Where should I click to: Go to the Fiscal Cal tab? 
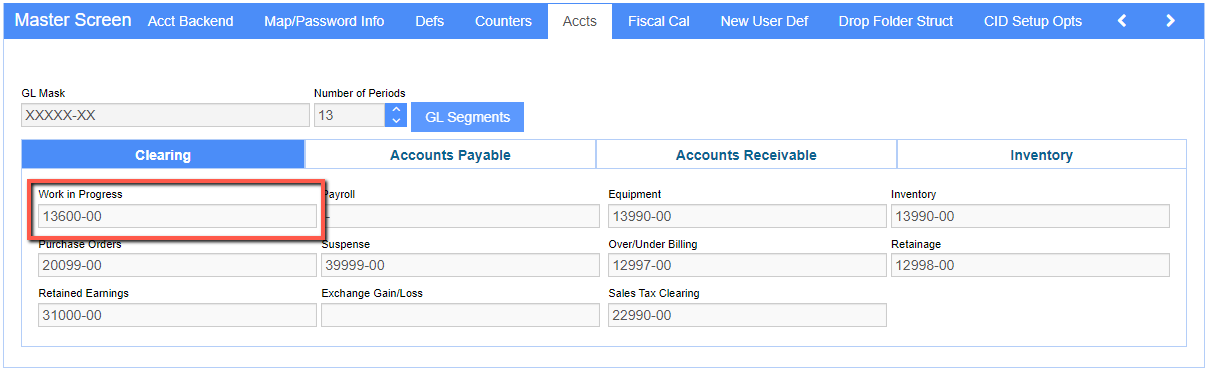658,21
